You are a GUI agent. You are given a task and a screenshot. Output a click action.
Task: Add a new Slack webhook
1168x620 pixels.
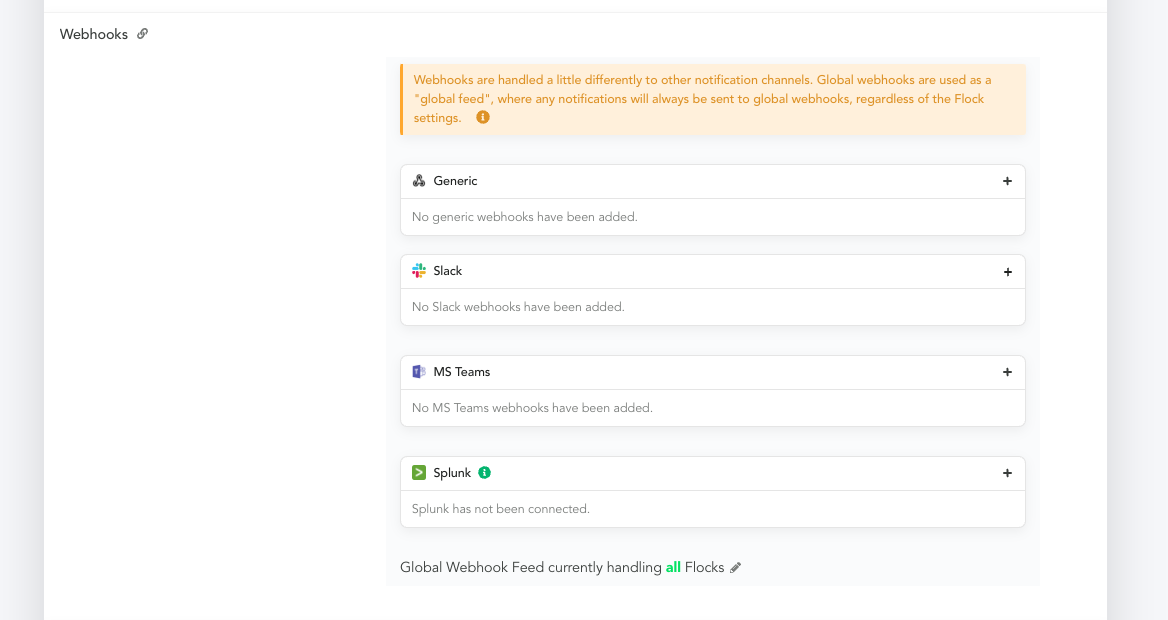[x=1007, y=272]
